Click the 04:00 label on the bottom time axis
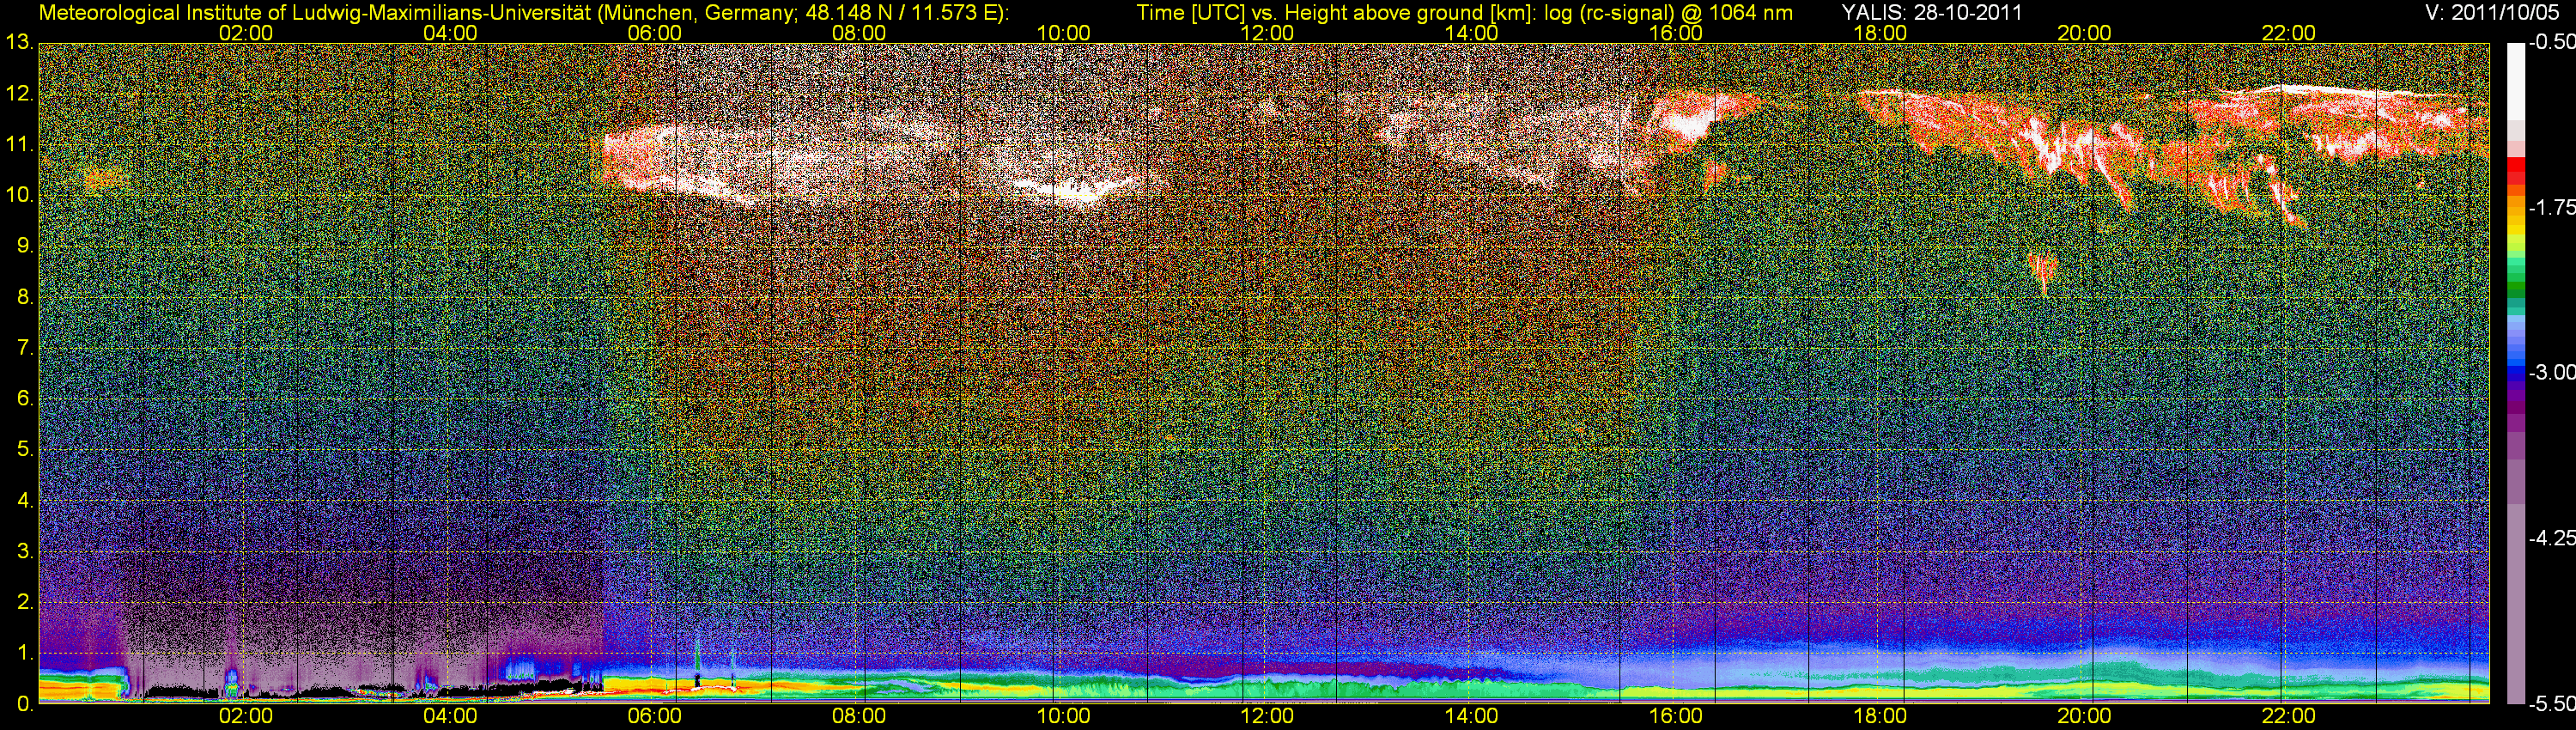This screenshot has height=730, width=2576. [450, 716]
